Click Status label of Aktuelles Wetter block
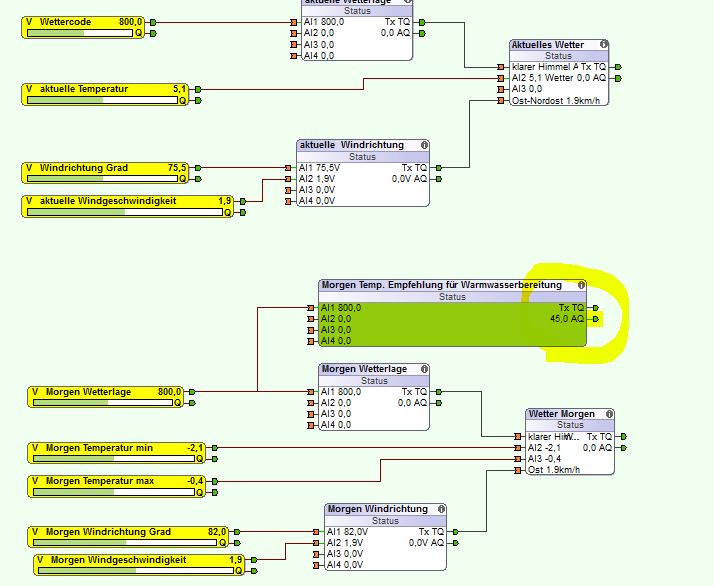Image resolution: width=714 pixels, height=586 pixels. tap(558, 56)
